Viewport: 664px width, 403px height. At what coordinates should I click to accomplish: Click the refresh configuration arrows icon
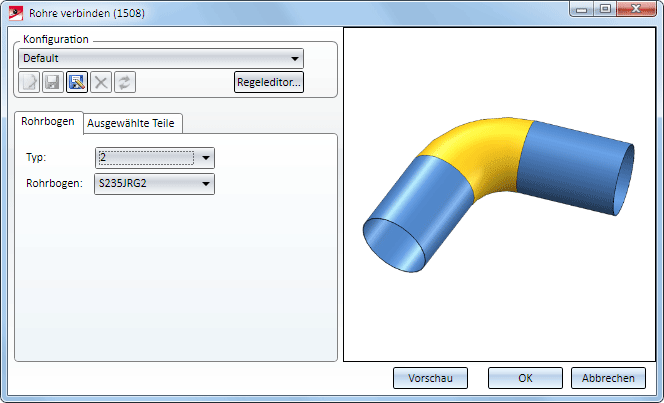pos(125,82)
